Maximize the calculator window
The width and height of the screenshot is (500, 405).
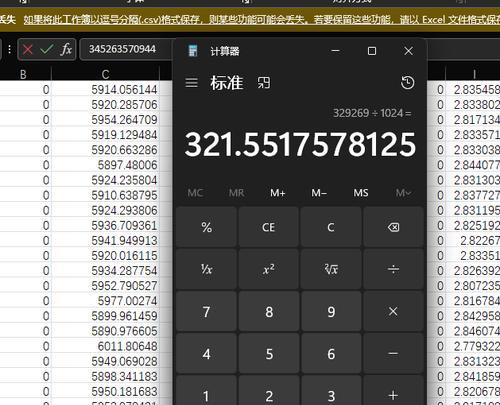coord(372,51)
